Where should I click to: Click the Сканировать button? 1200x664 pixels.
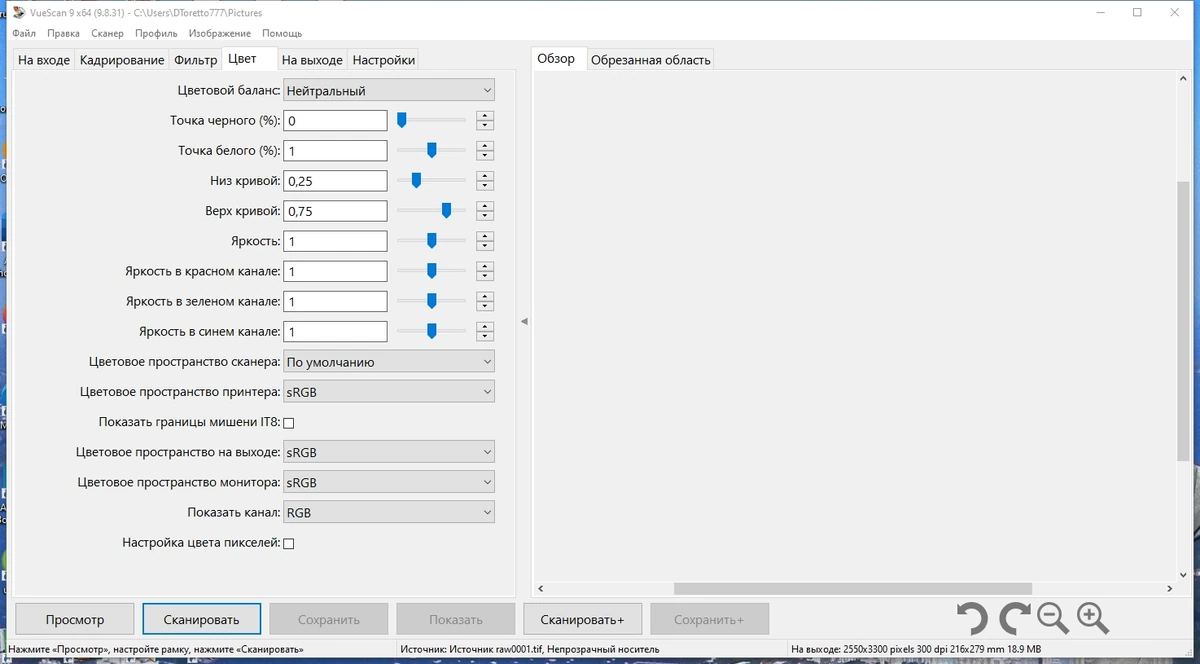(x=201, y=619)
